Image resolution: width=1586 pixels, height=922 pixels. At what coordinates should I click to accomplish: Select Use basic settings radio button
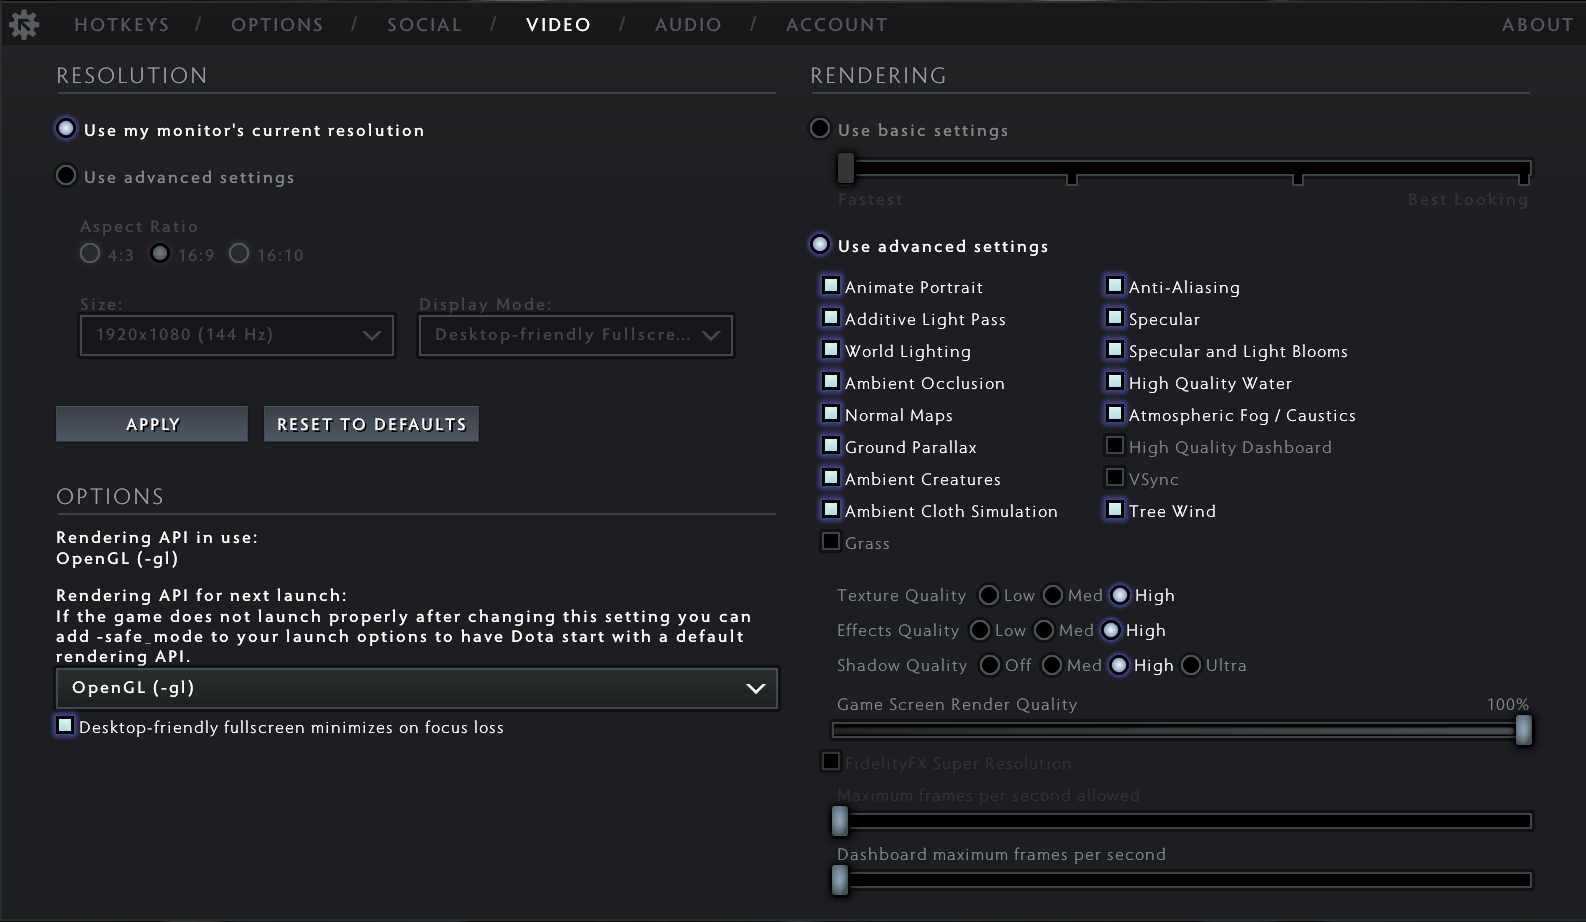(820, 128)
